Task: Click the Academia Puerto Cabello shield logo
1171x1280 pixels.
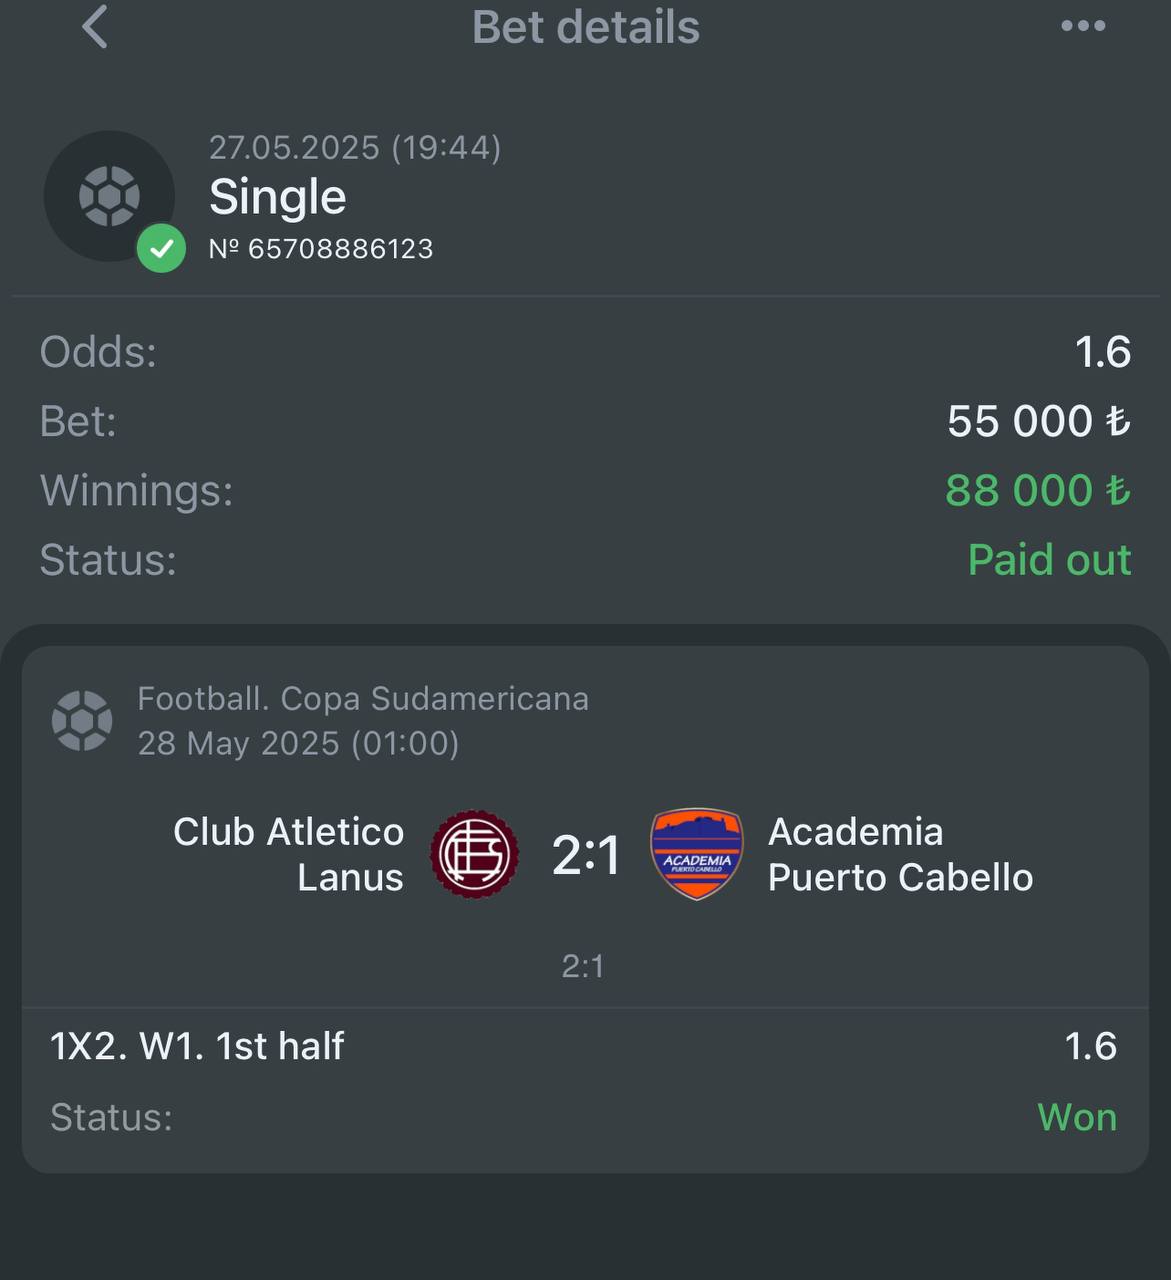Action: click(x=697, y=854)
